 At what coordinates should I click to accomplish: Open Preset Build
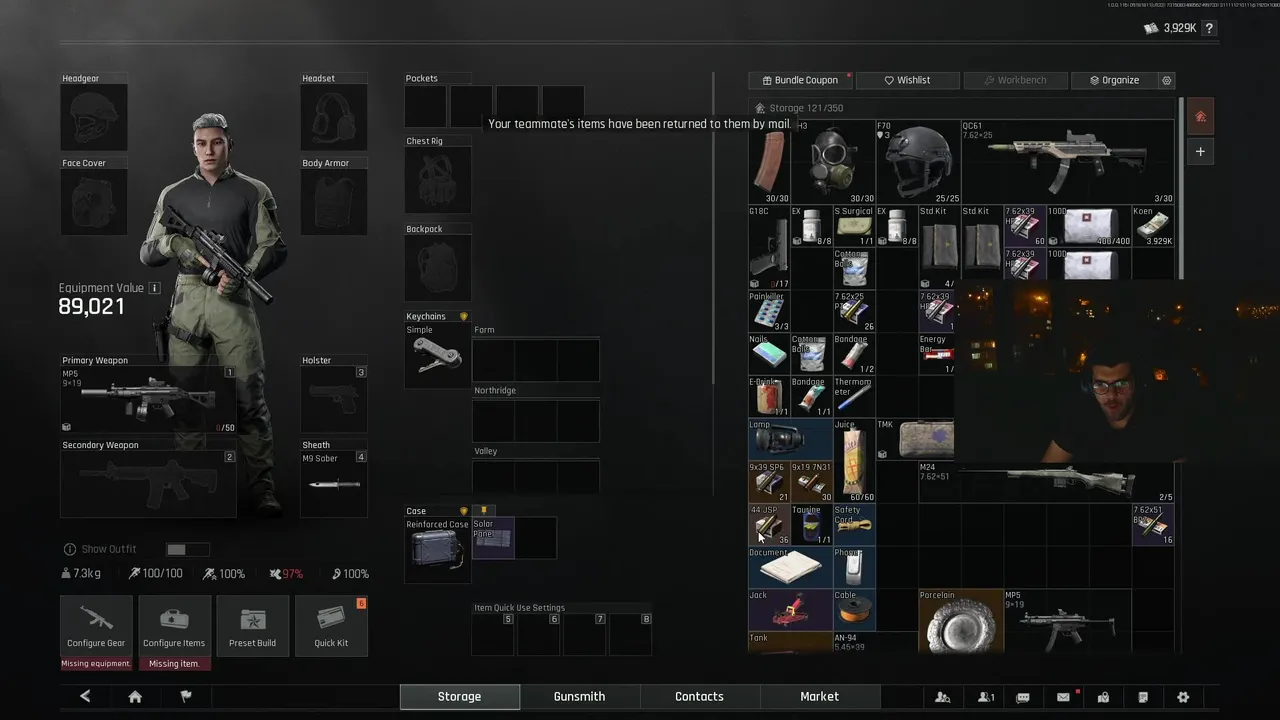252,626
